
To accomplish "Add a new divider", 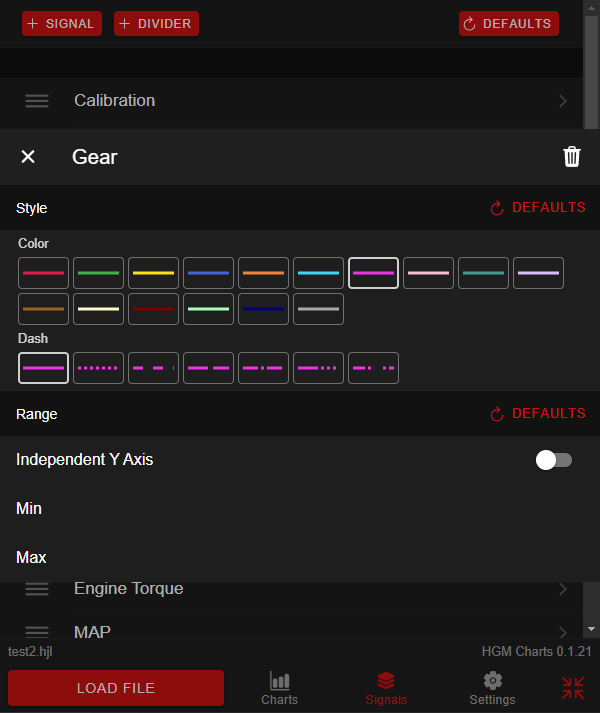I will pyautogui.click(x=156, y=23).
